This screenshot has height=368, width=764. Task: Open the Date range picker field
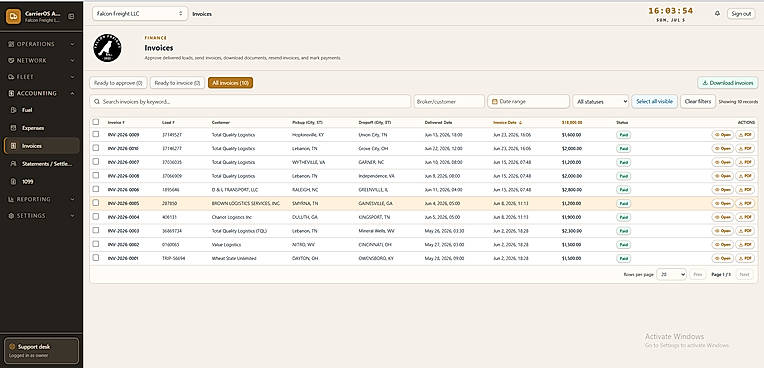point(529,101)
